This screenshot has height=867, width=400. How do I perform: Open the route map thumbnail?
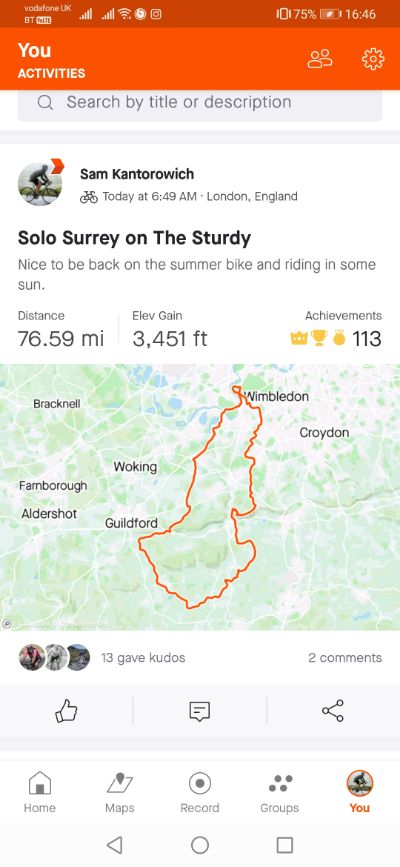point(200,497)
